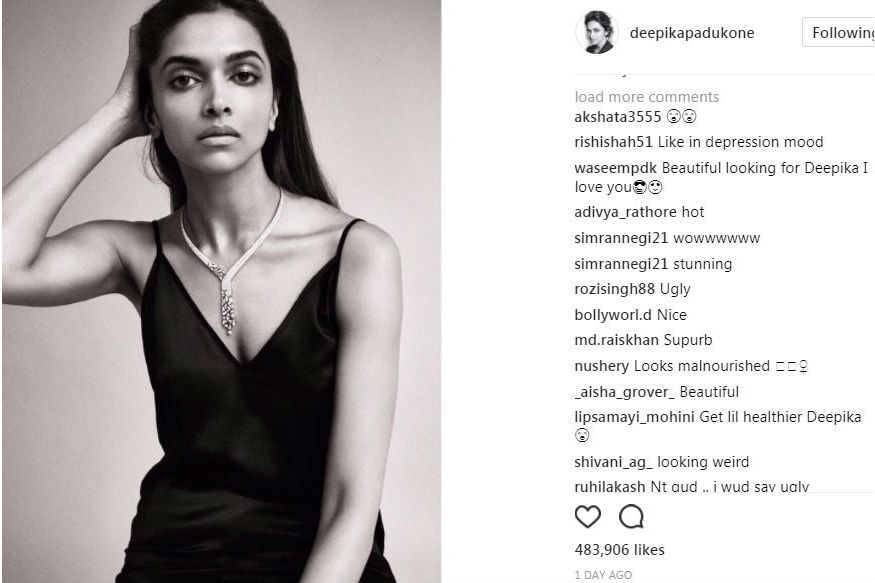The height and width of the screenshot is (583, 875).
Task: Like the post with the heart icon
Action: [588, 517]
